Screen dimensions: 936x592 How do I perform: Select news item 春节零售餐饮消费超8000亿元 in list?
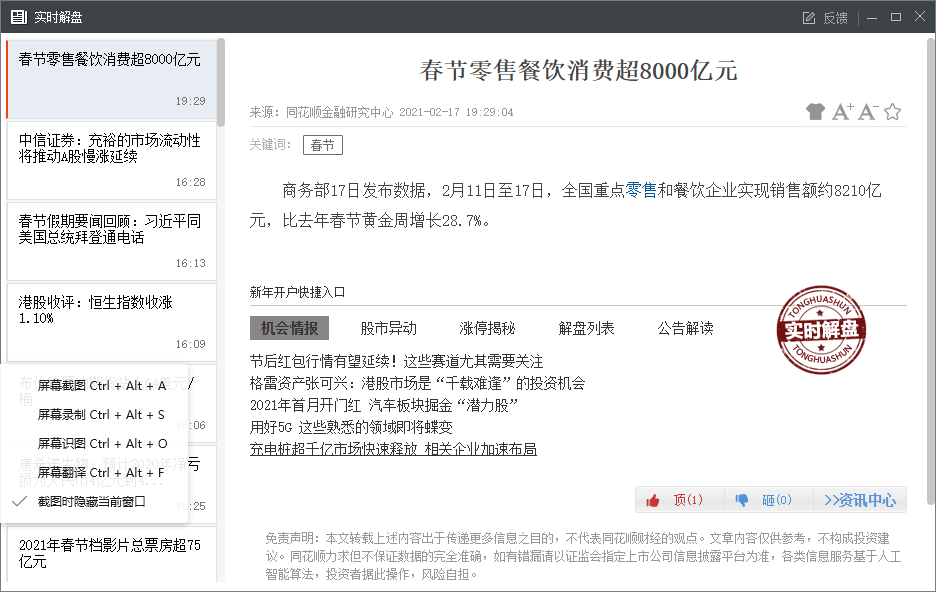(112, 79)
